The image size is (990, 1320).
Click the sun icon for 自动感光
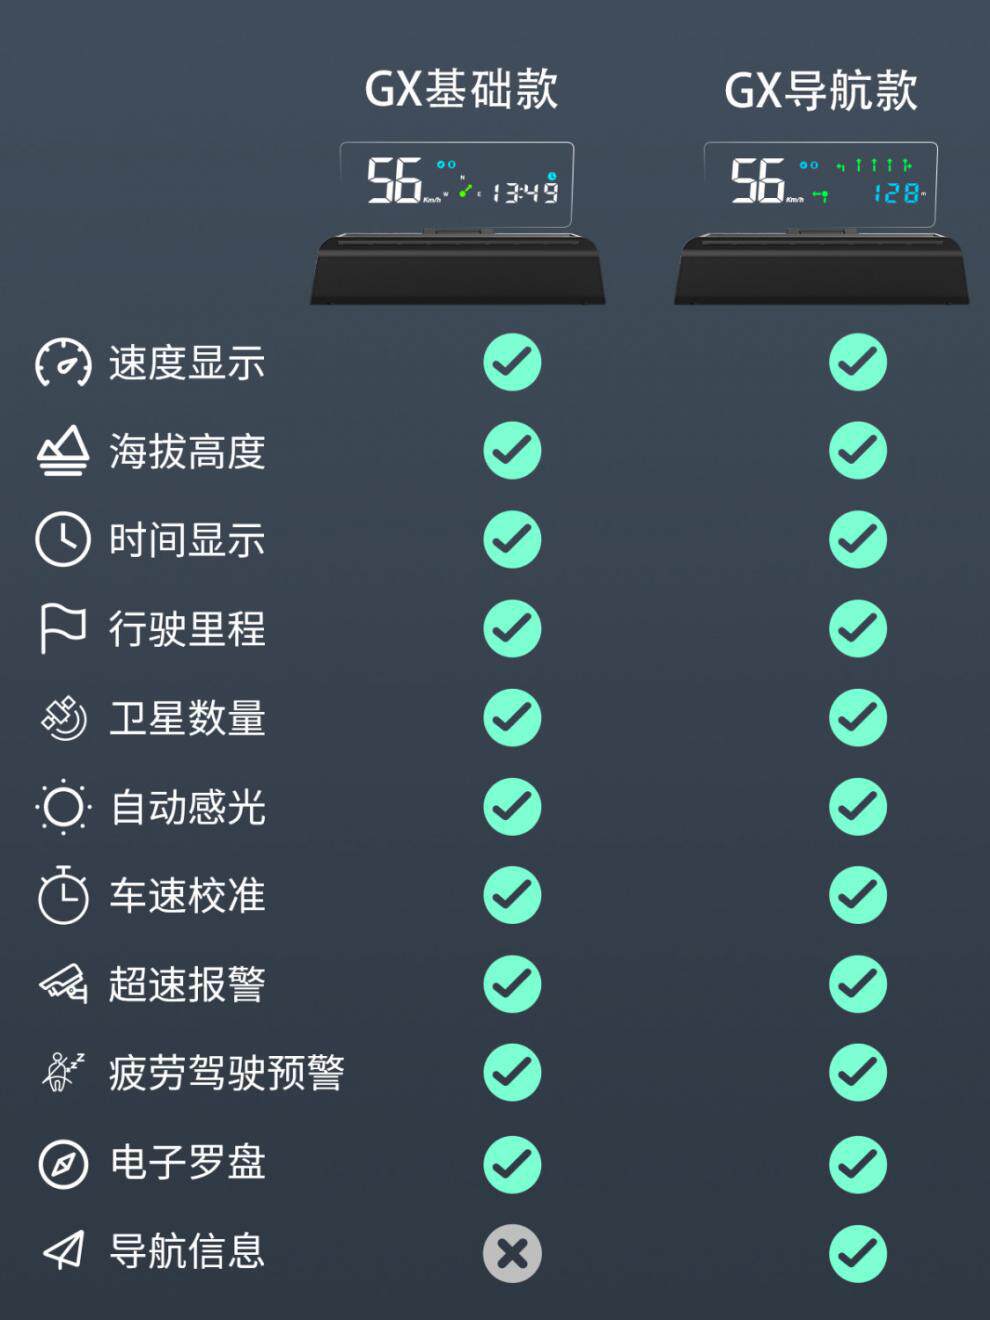(x=63, y=806)
